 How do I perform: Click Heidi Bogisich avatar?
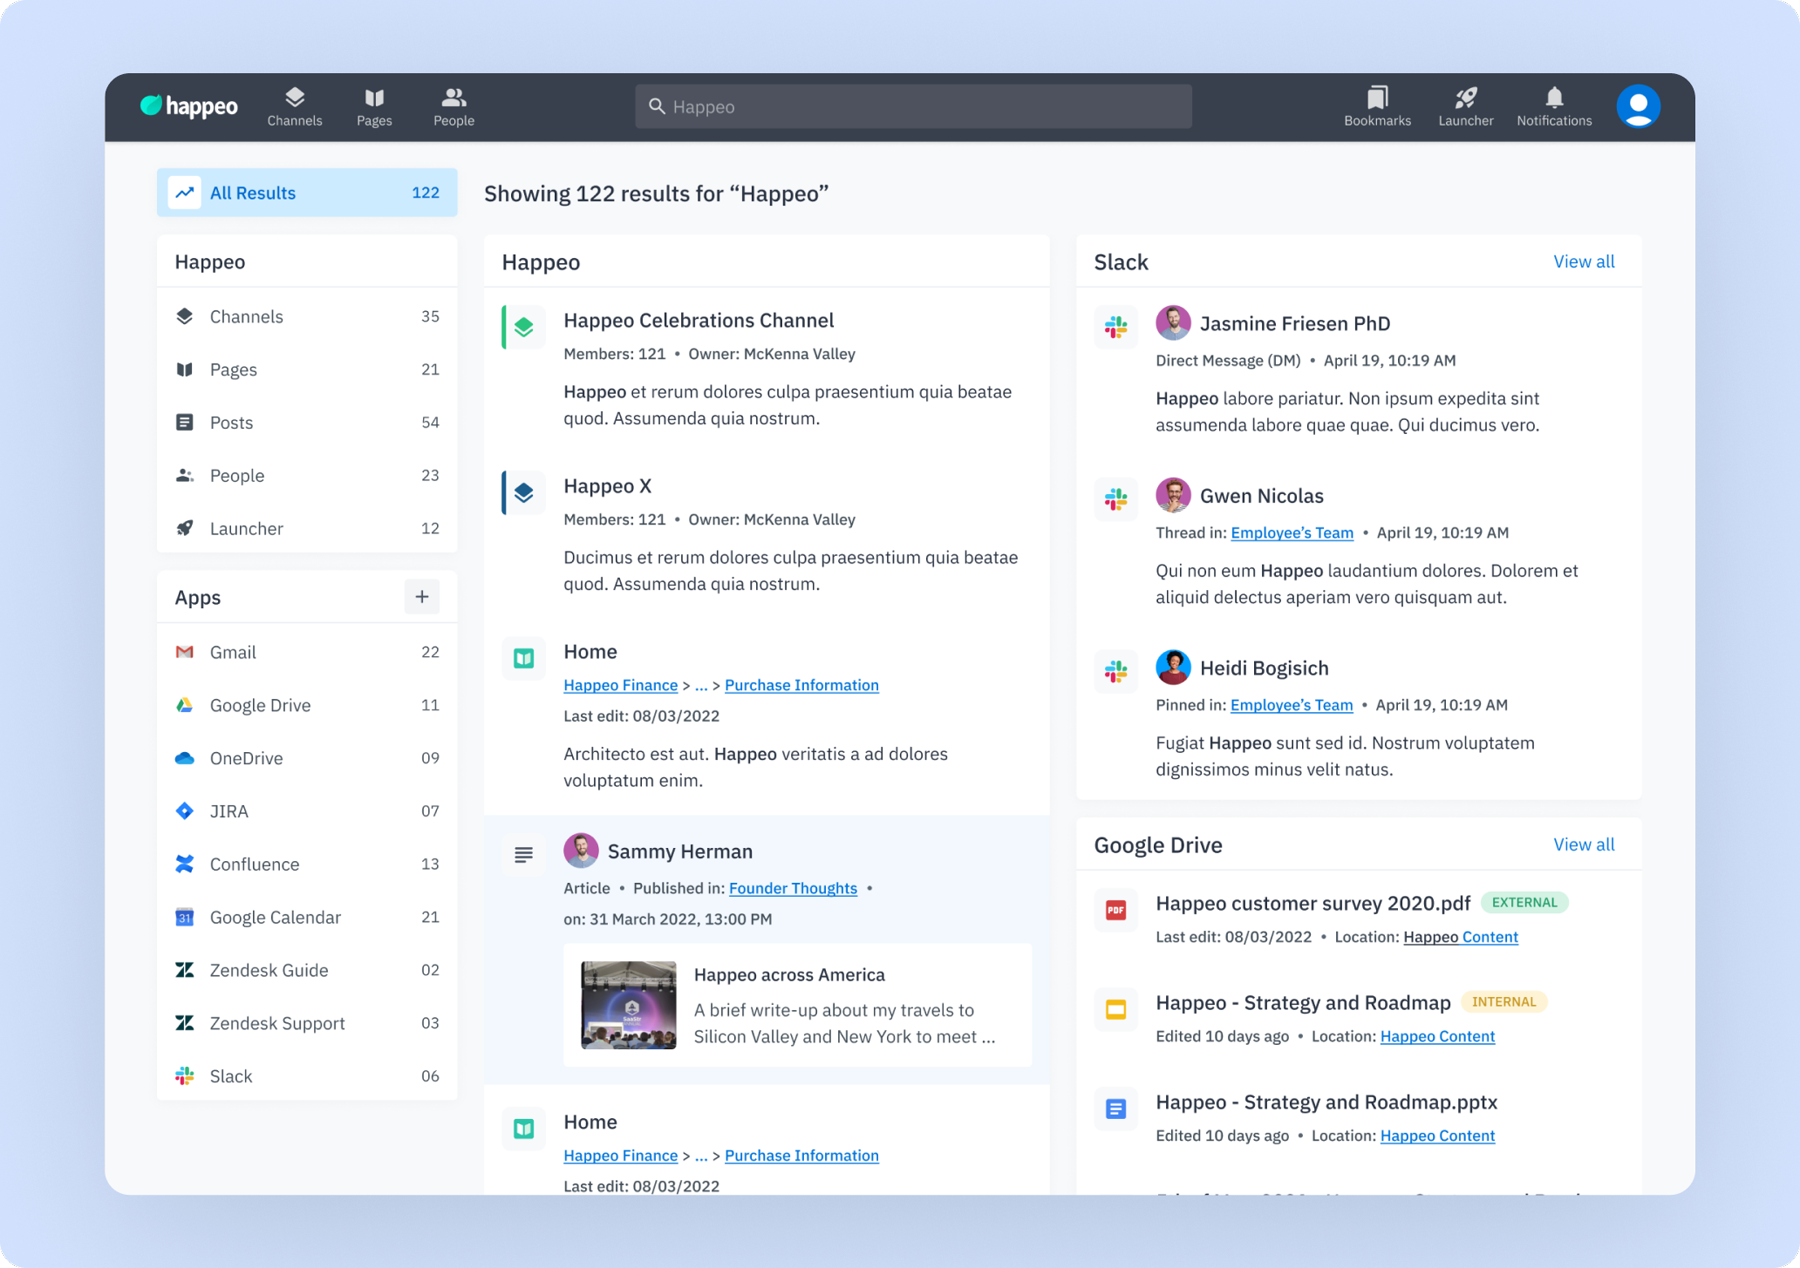pos(1173,667)
